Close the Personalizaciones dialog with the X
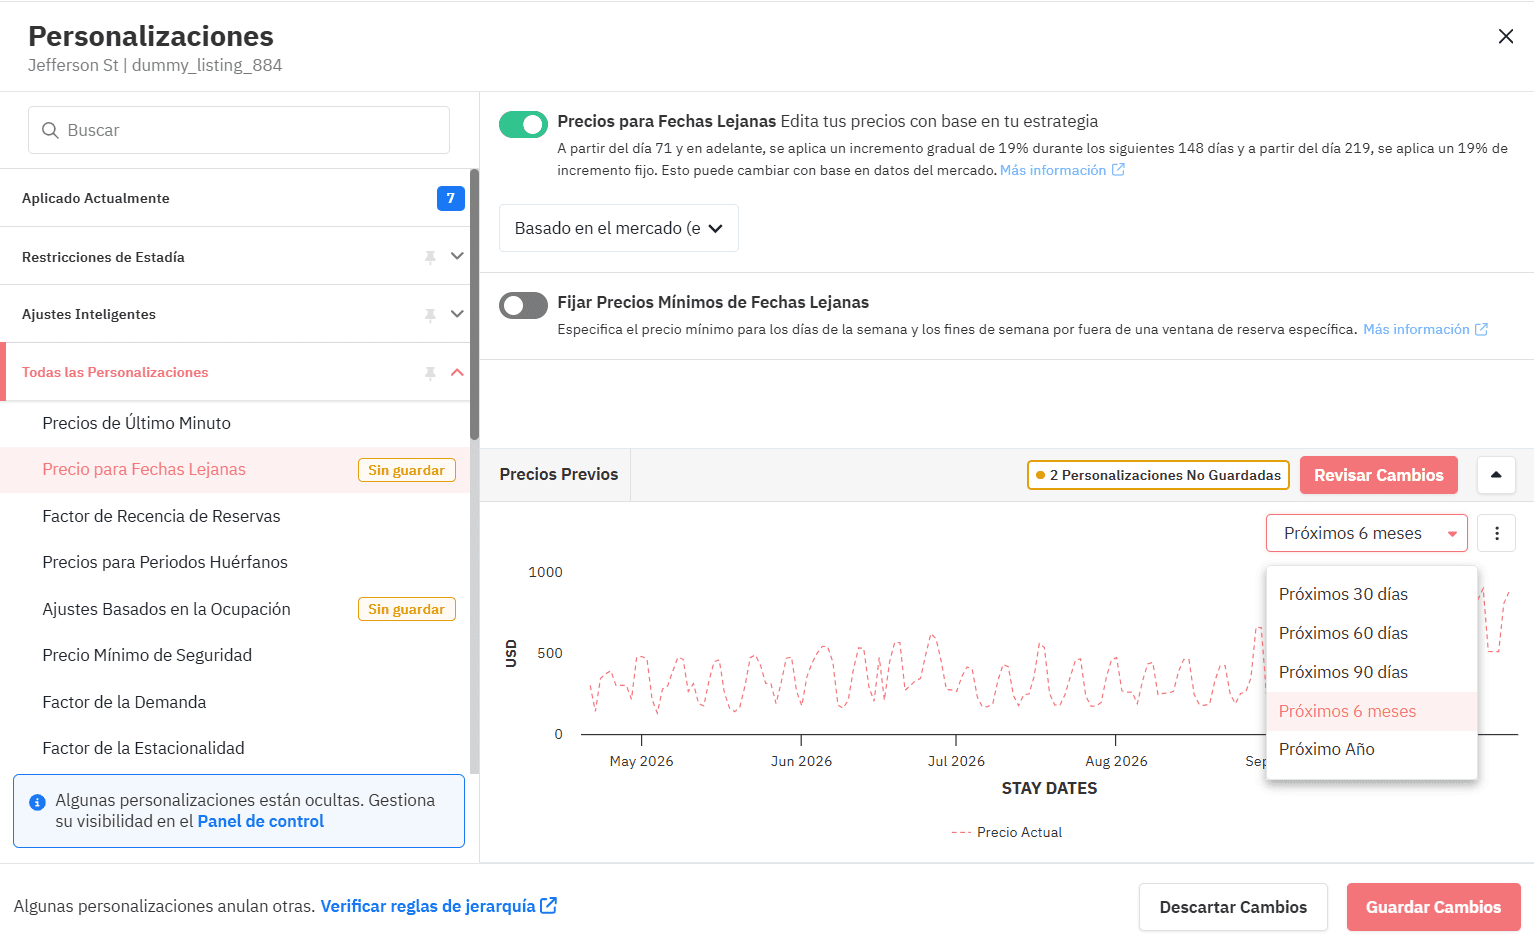Screen dimensions: 1534x949 [x=1505, y=37]
